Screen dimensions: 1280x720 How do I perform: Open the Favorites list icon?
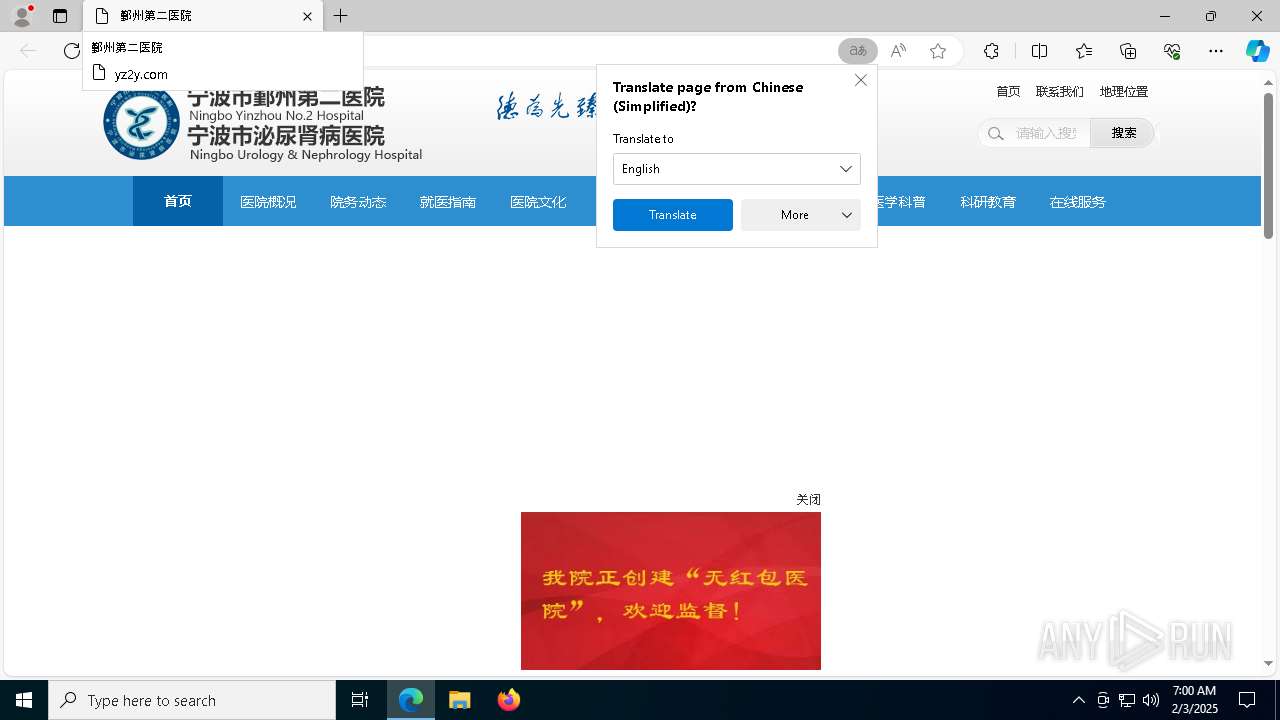[1084, 51]
